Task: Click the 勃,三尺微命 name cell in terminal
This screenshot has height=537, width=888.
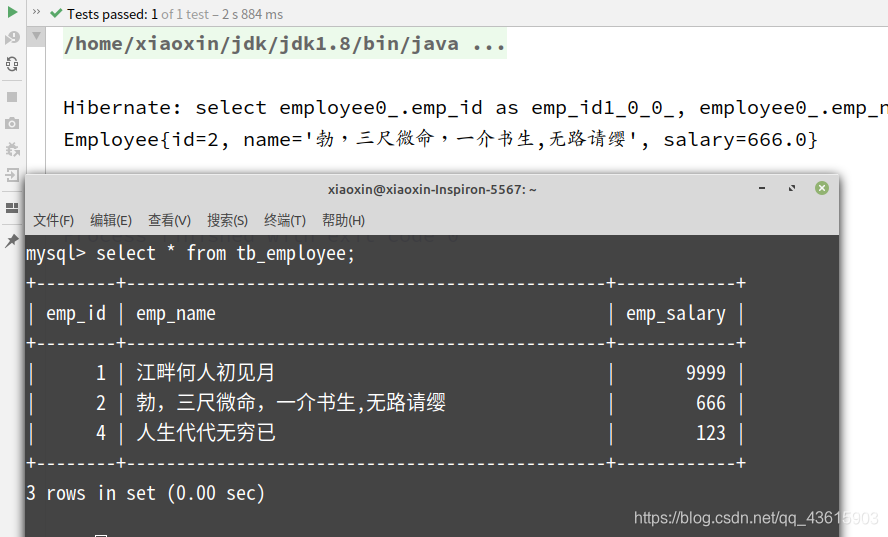Action: [x=291, y=403]
